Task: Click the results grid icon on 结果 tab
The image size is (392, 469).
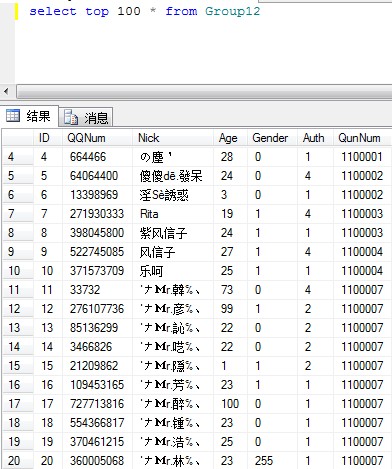Action: tap(13, 116)
